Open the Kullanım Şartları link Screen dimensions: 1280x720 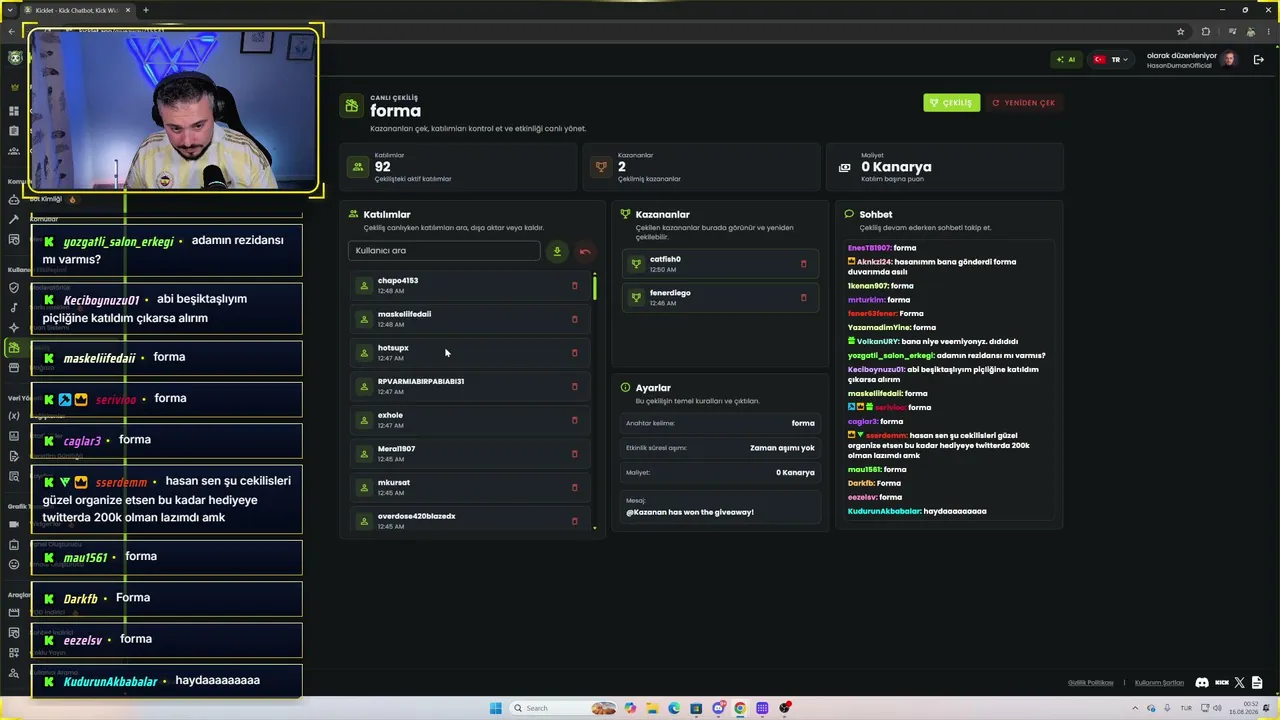click(x=1159, y=683)
